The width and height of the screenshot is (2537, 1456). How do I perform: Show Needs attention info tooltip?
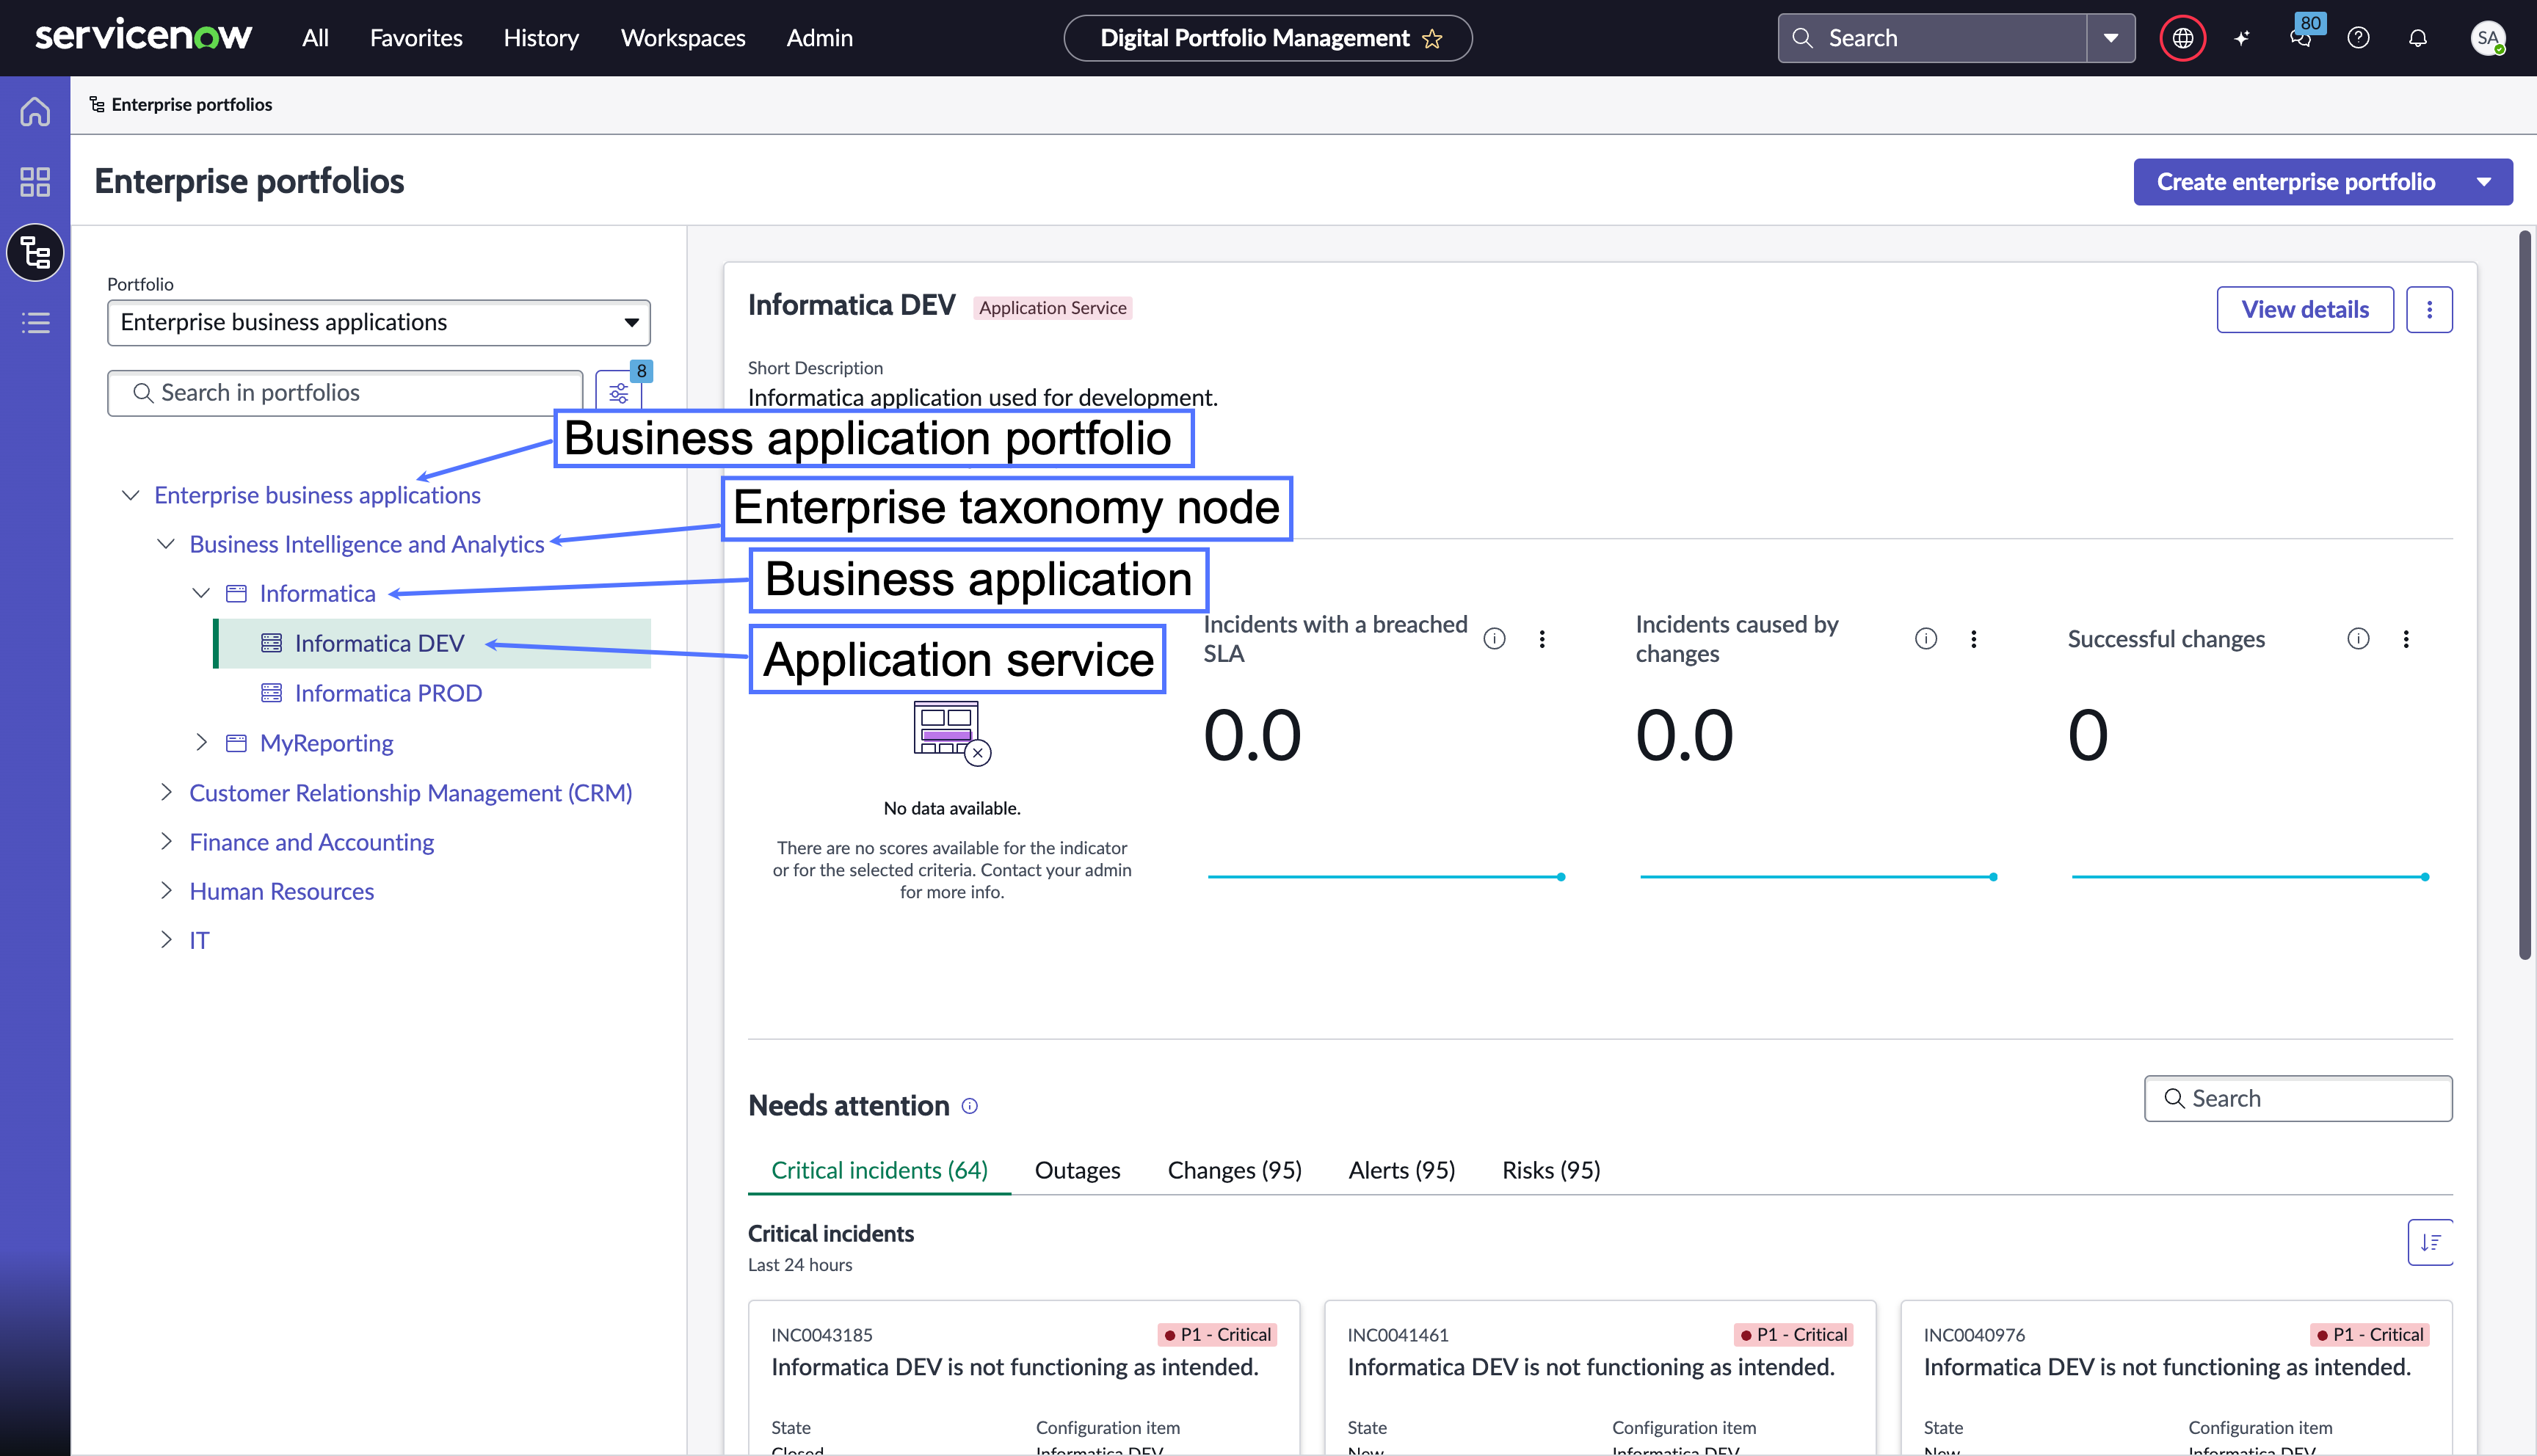(x=970, y=1105)
